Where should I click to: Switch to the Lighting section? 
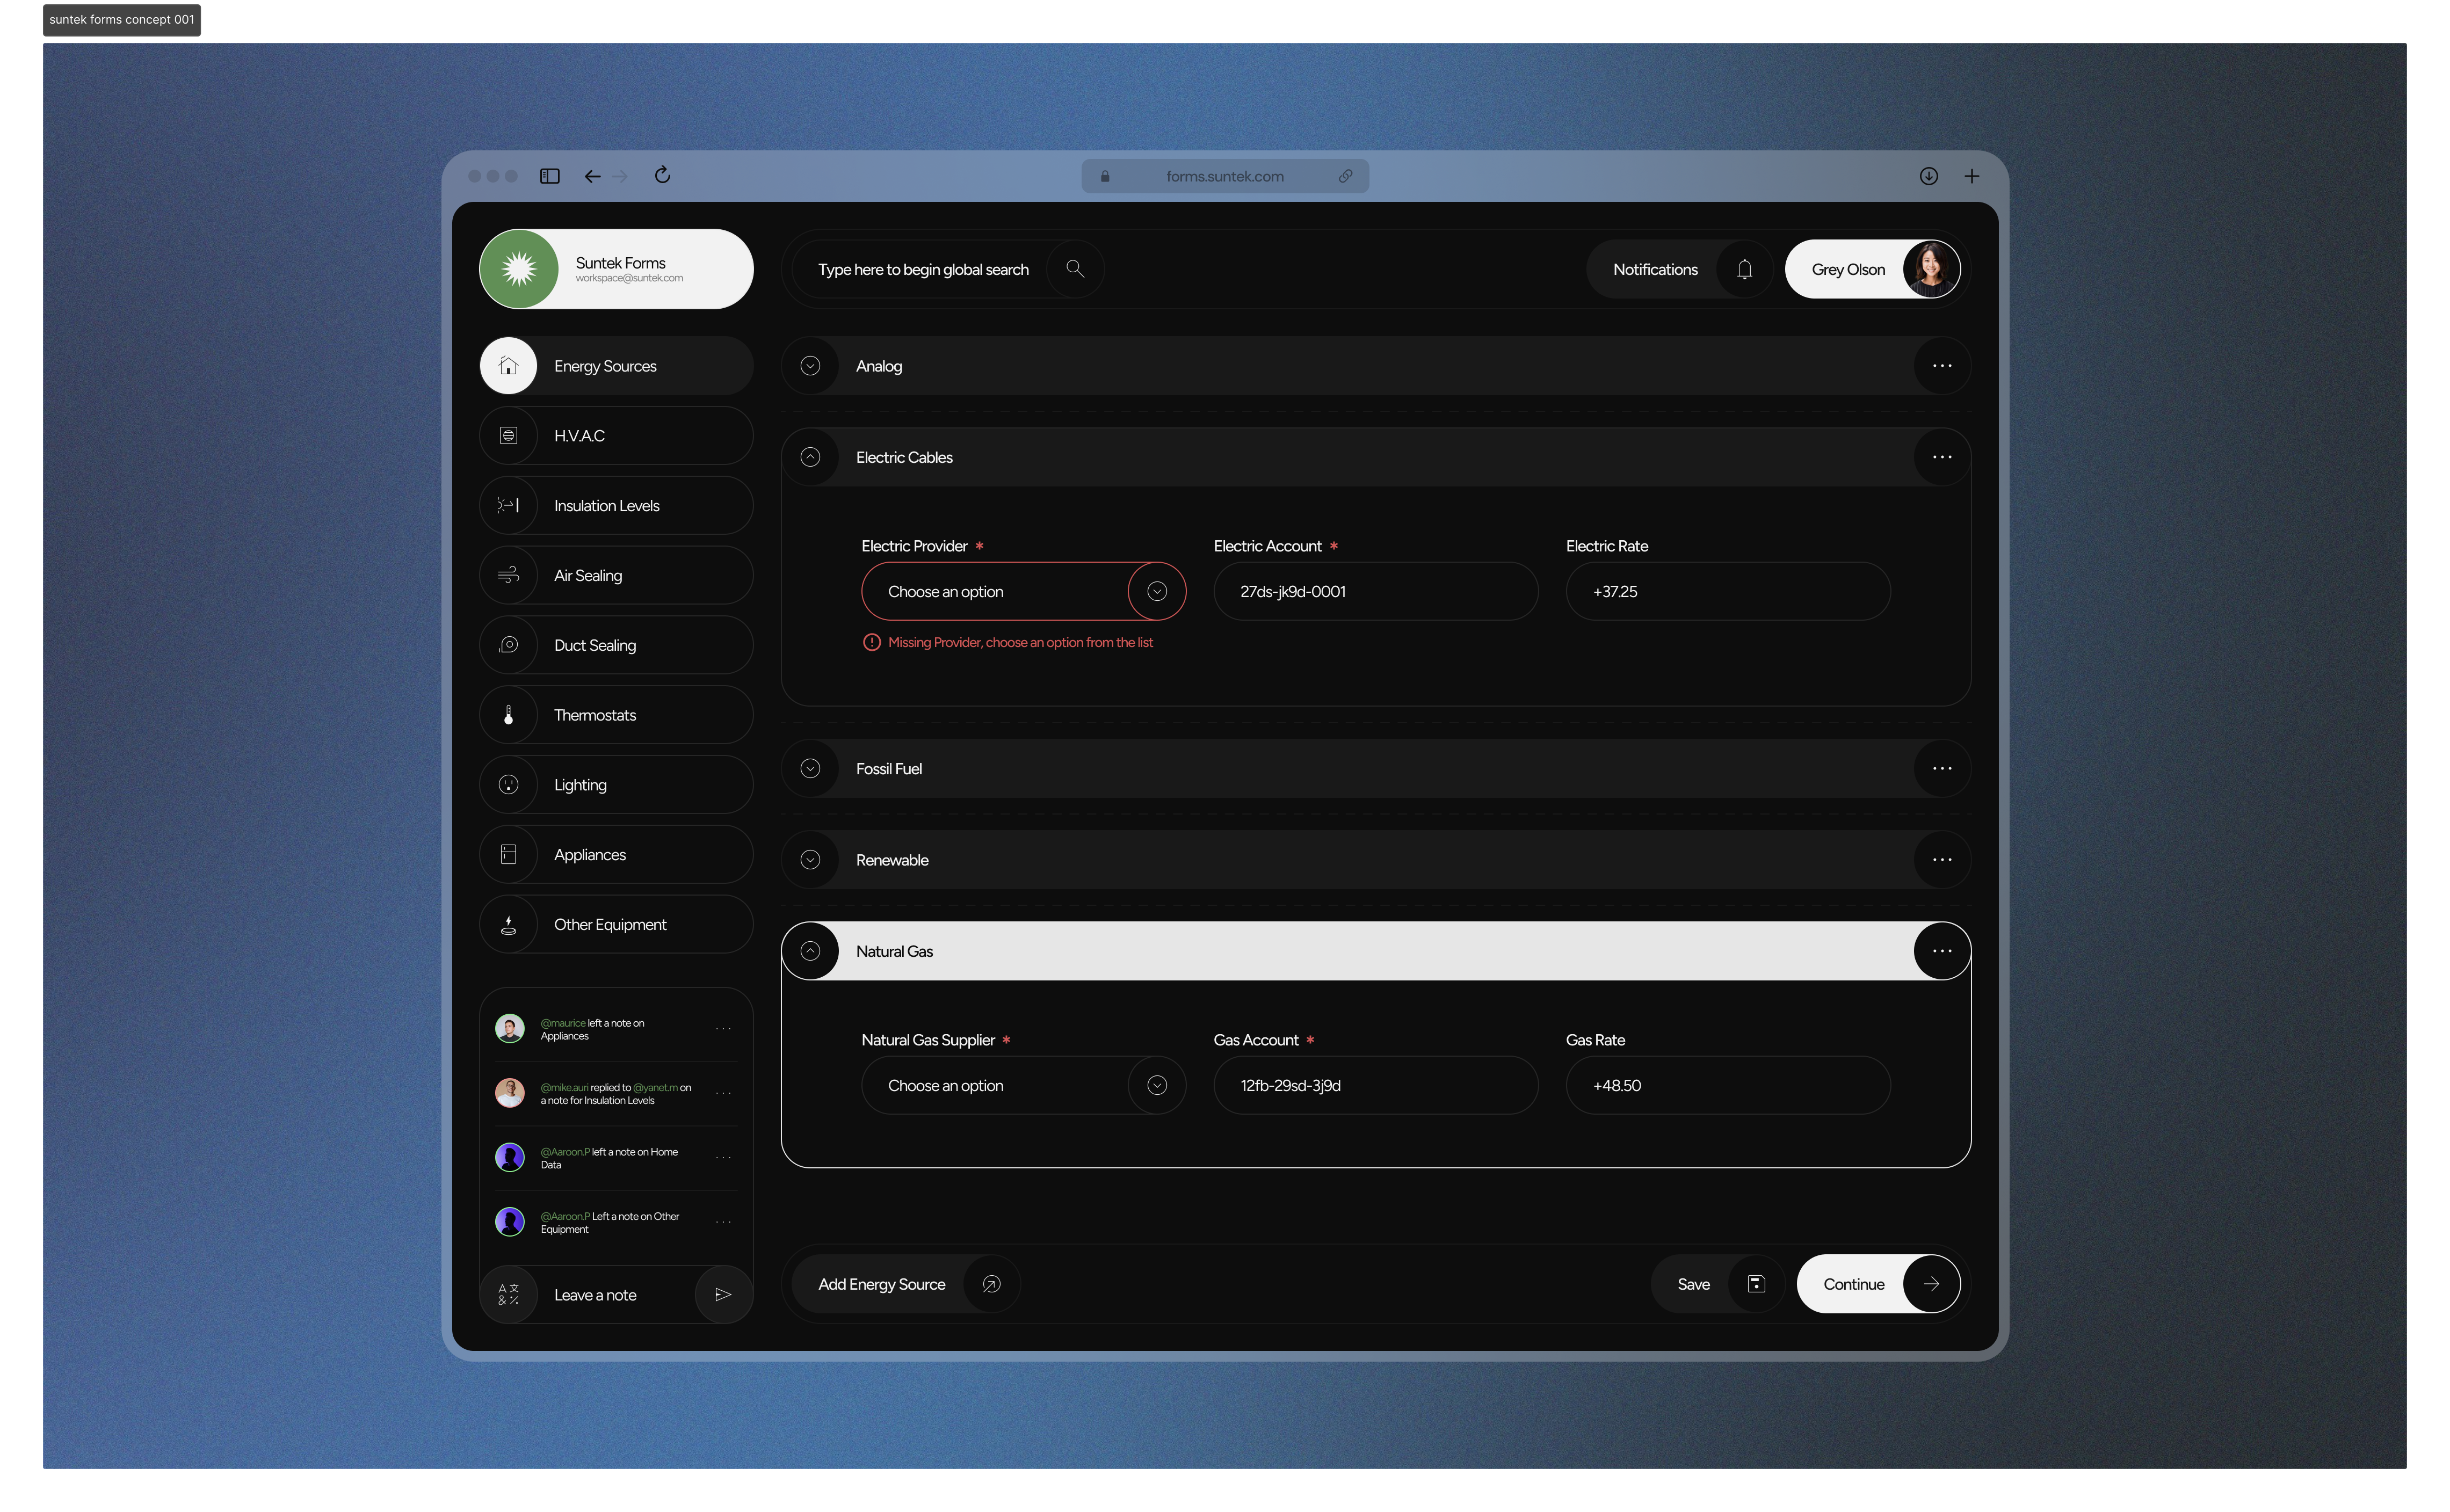508,784
